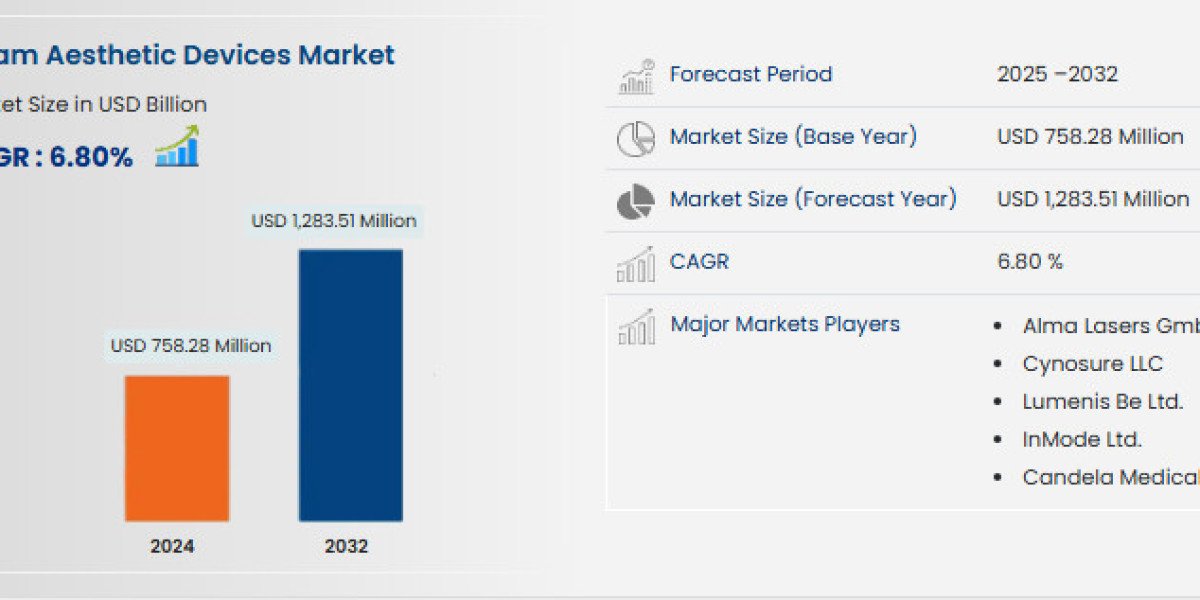The width and height of the screenshot is (1200, 600).
Task: Click the 2024 axis label
Action: click(x=172, y=546)
